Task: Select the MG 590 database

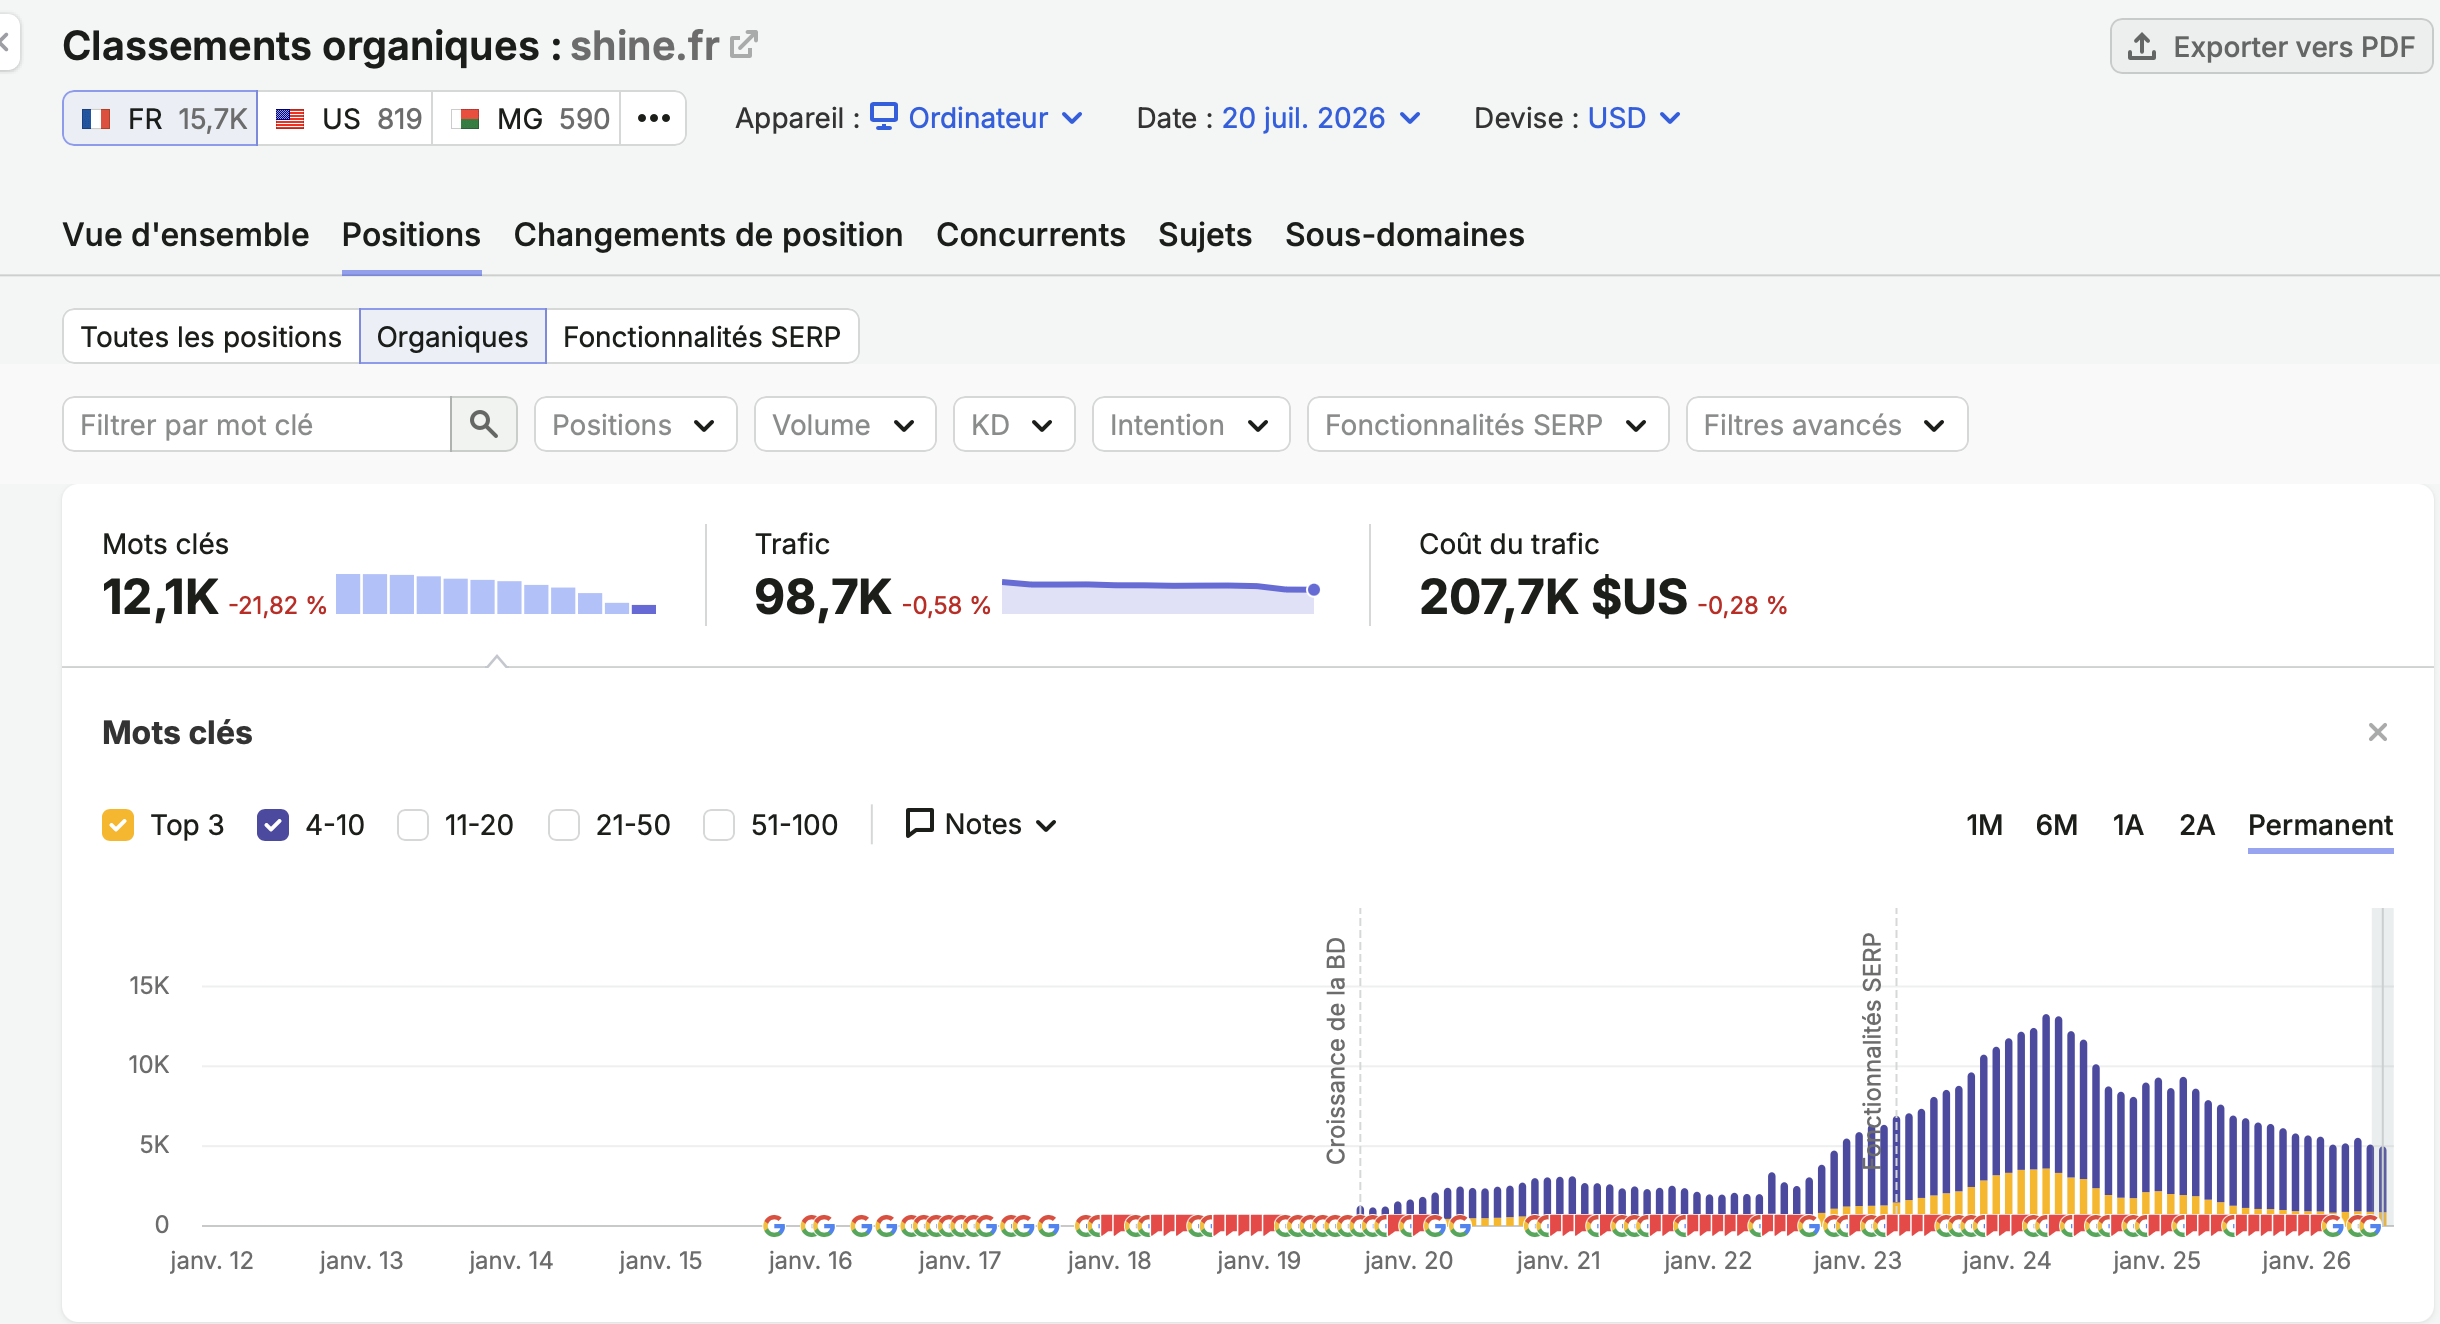Action: point(527,118)
